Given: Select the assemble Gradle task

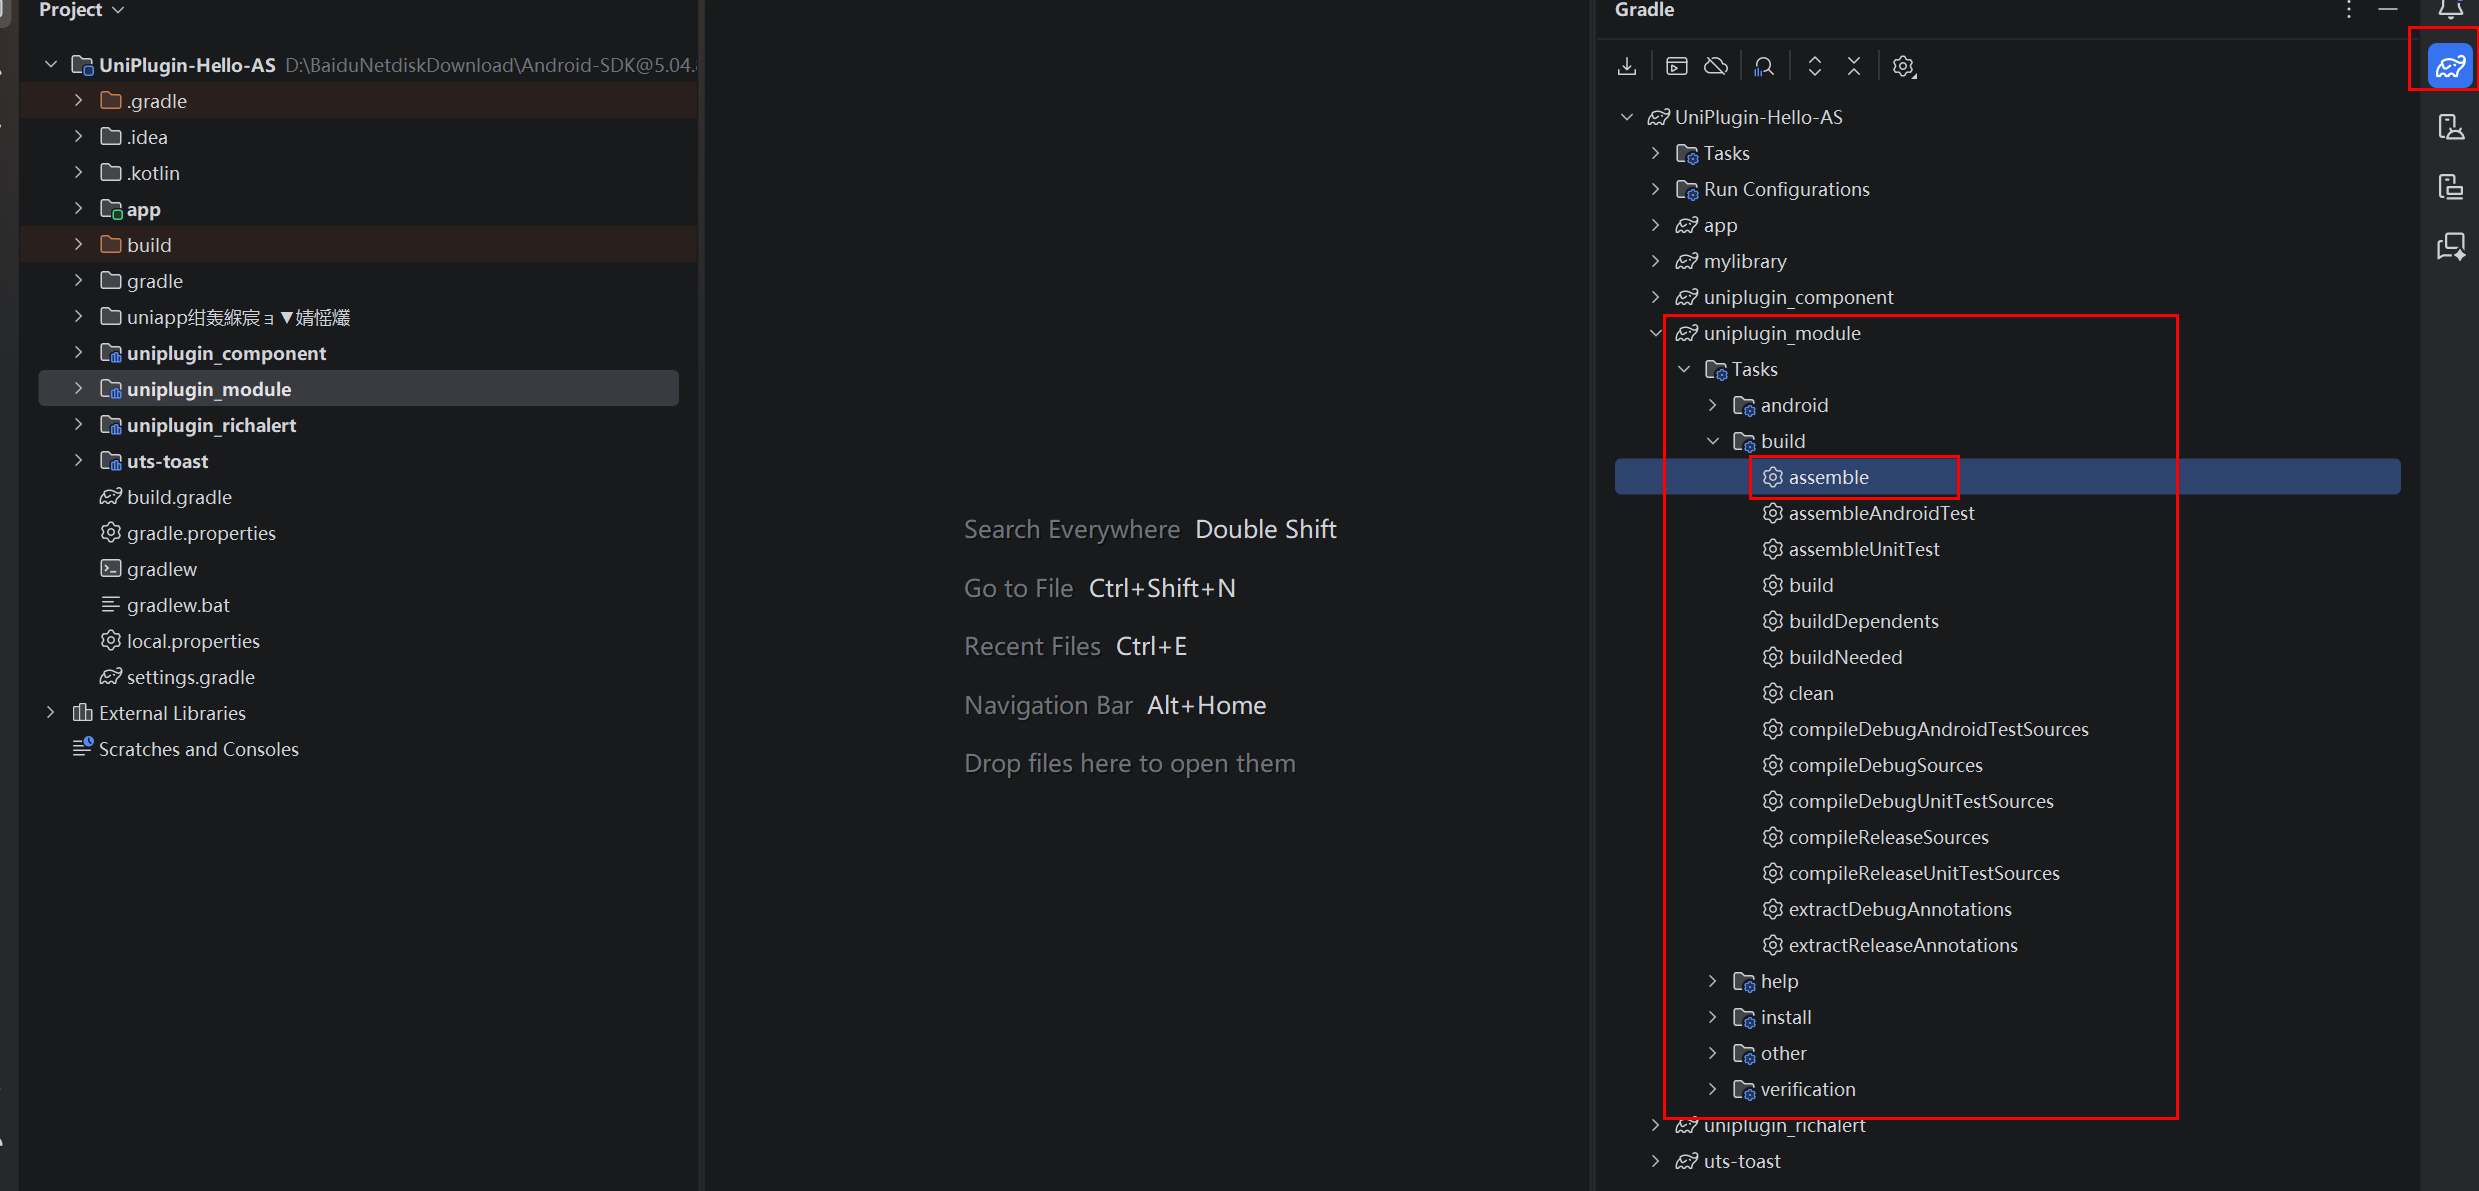Looking at the screenshot, I should tap(1828, 477).
